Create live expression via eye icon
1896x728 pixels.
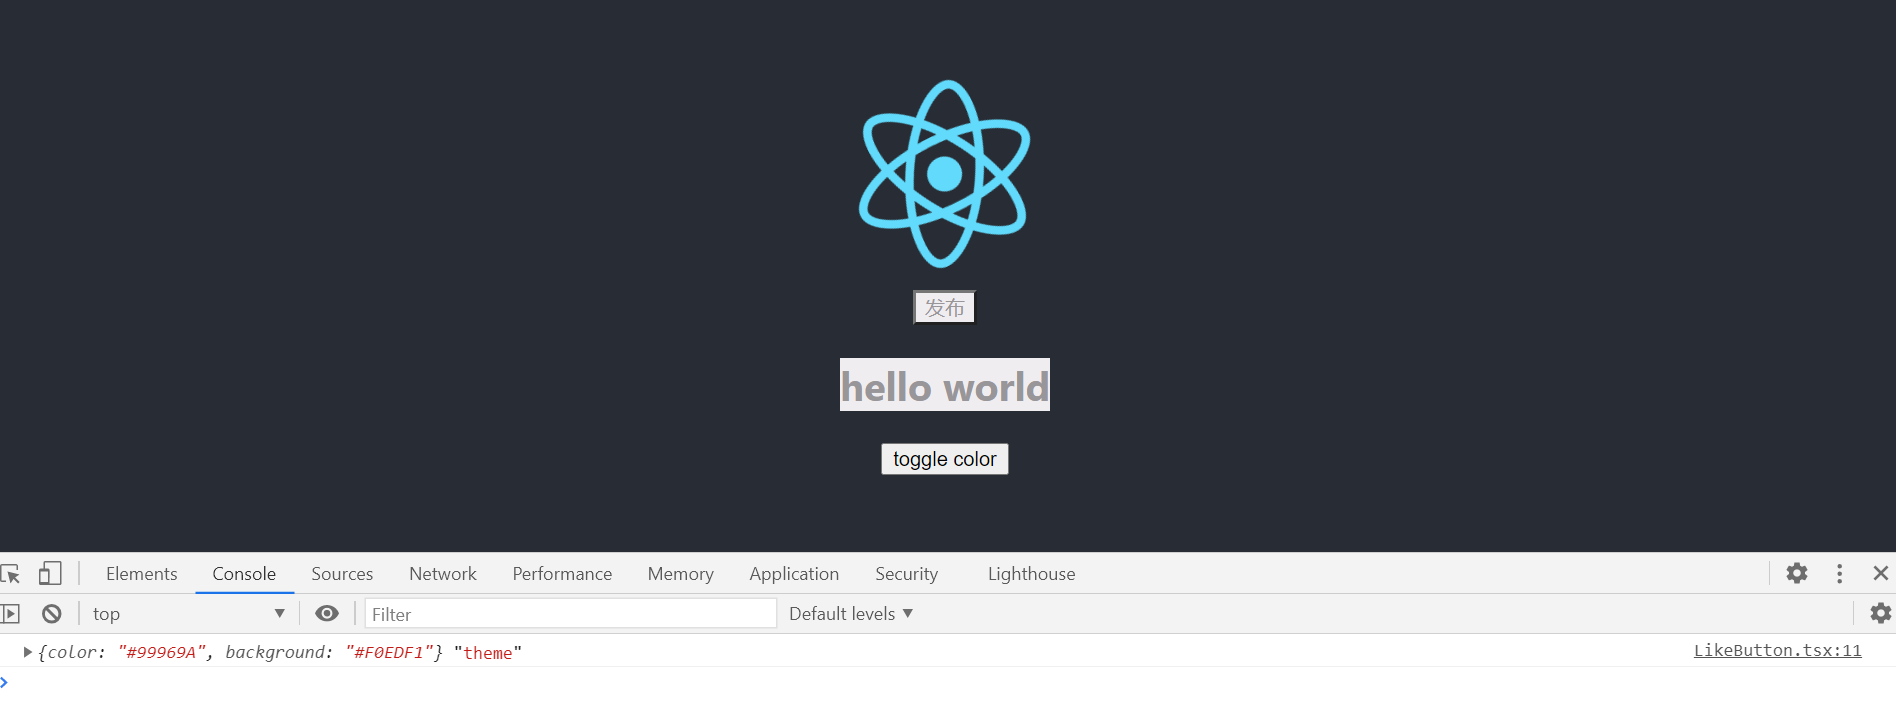pyautogui.click(x=327, y=614)
